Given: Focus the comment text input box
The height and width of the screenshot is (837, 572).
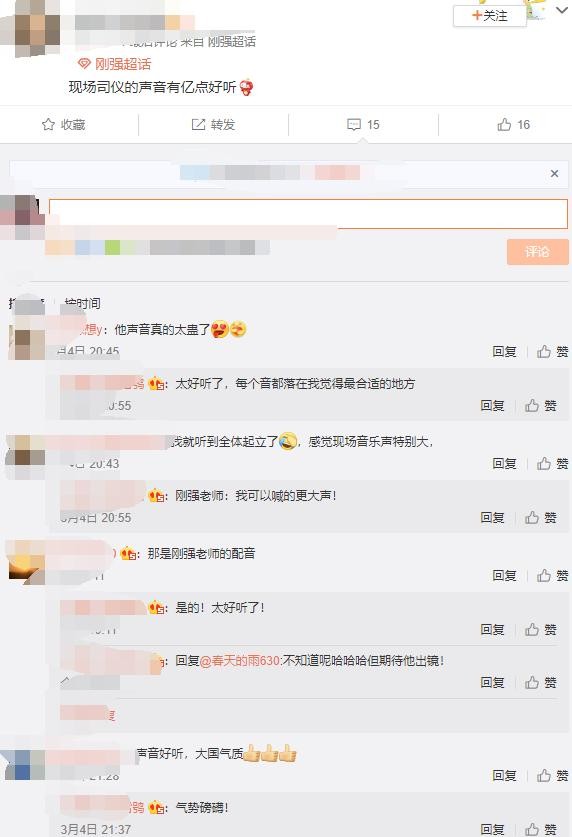Looking at the screenshot, I should (308, 214).
